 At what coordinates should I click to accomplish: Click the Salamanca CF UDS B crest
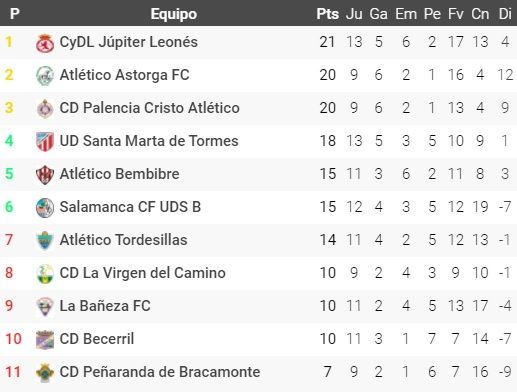[45, 208]
